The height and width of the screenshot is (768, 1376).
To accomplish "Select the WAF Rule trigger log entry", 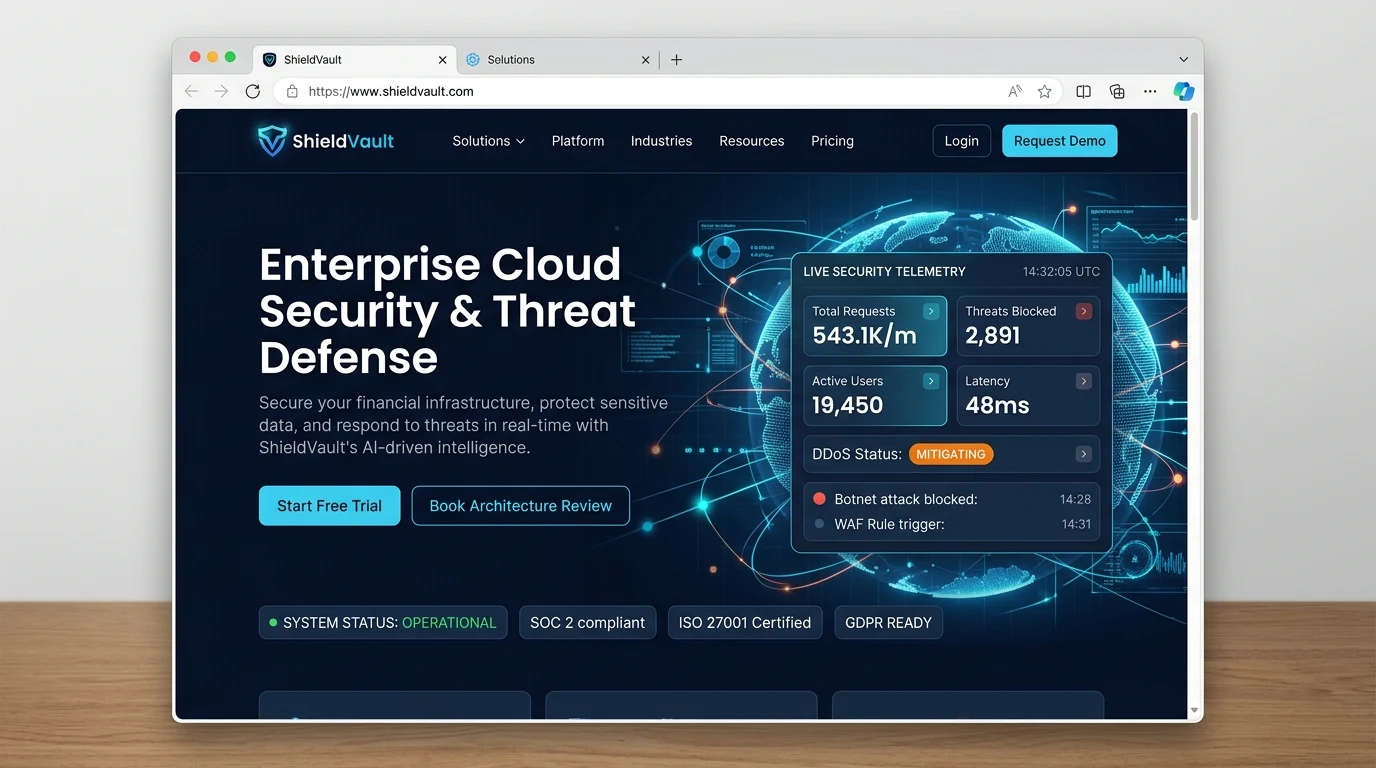I will coord(951,524).
